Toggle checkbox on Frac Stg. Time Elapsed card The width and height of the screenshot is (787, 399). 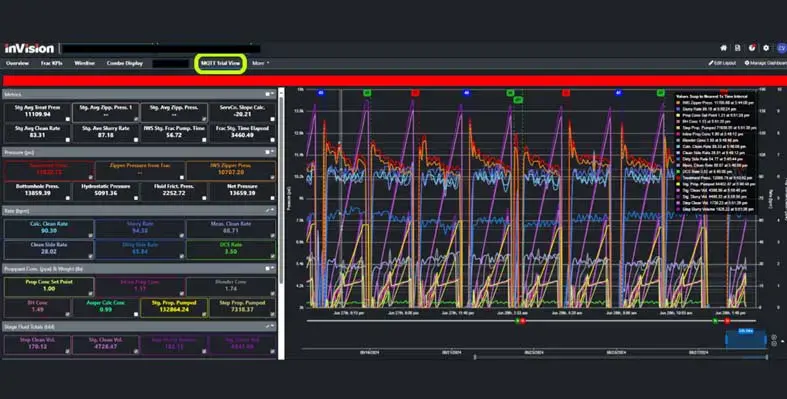[x=273, y=140]
